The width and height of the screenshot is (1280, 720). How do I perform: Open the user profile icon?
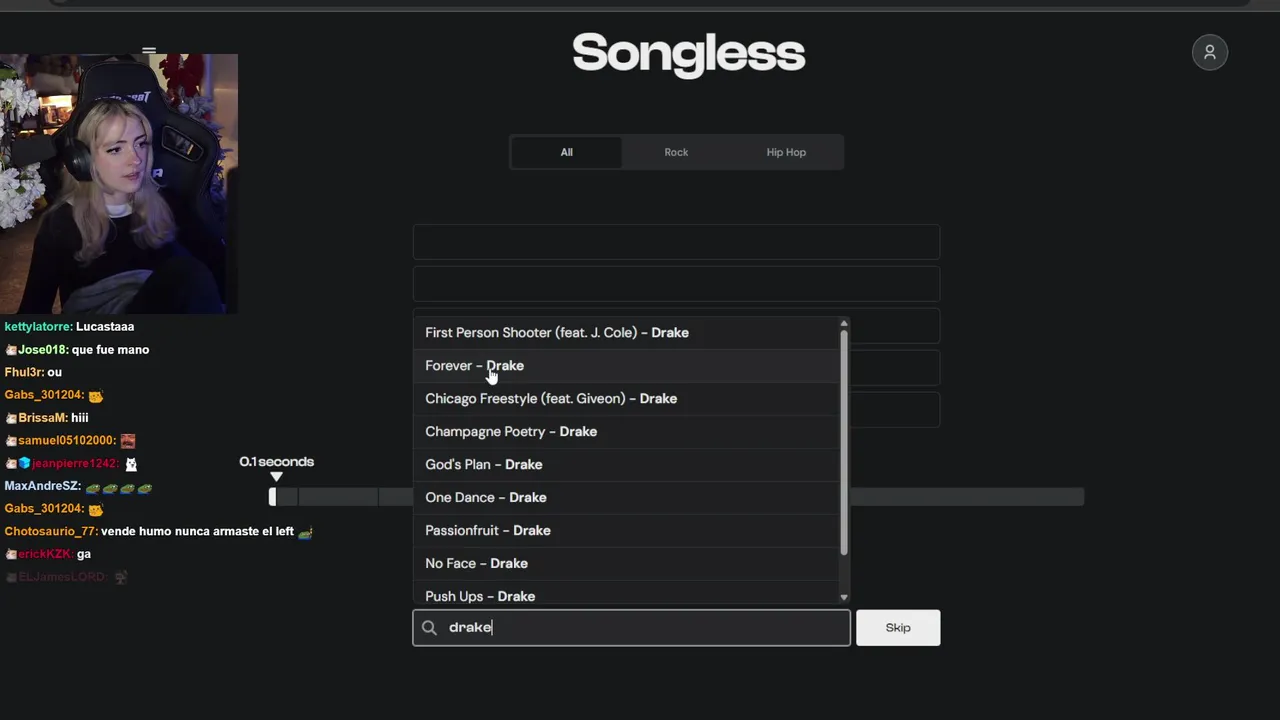click(1209, 52)
